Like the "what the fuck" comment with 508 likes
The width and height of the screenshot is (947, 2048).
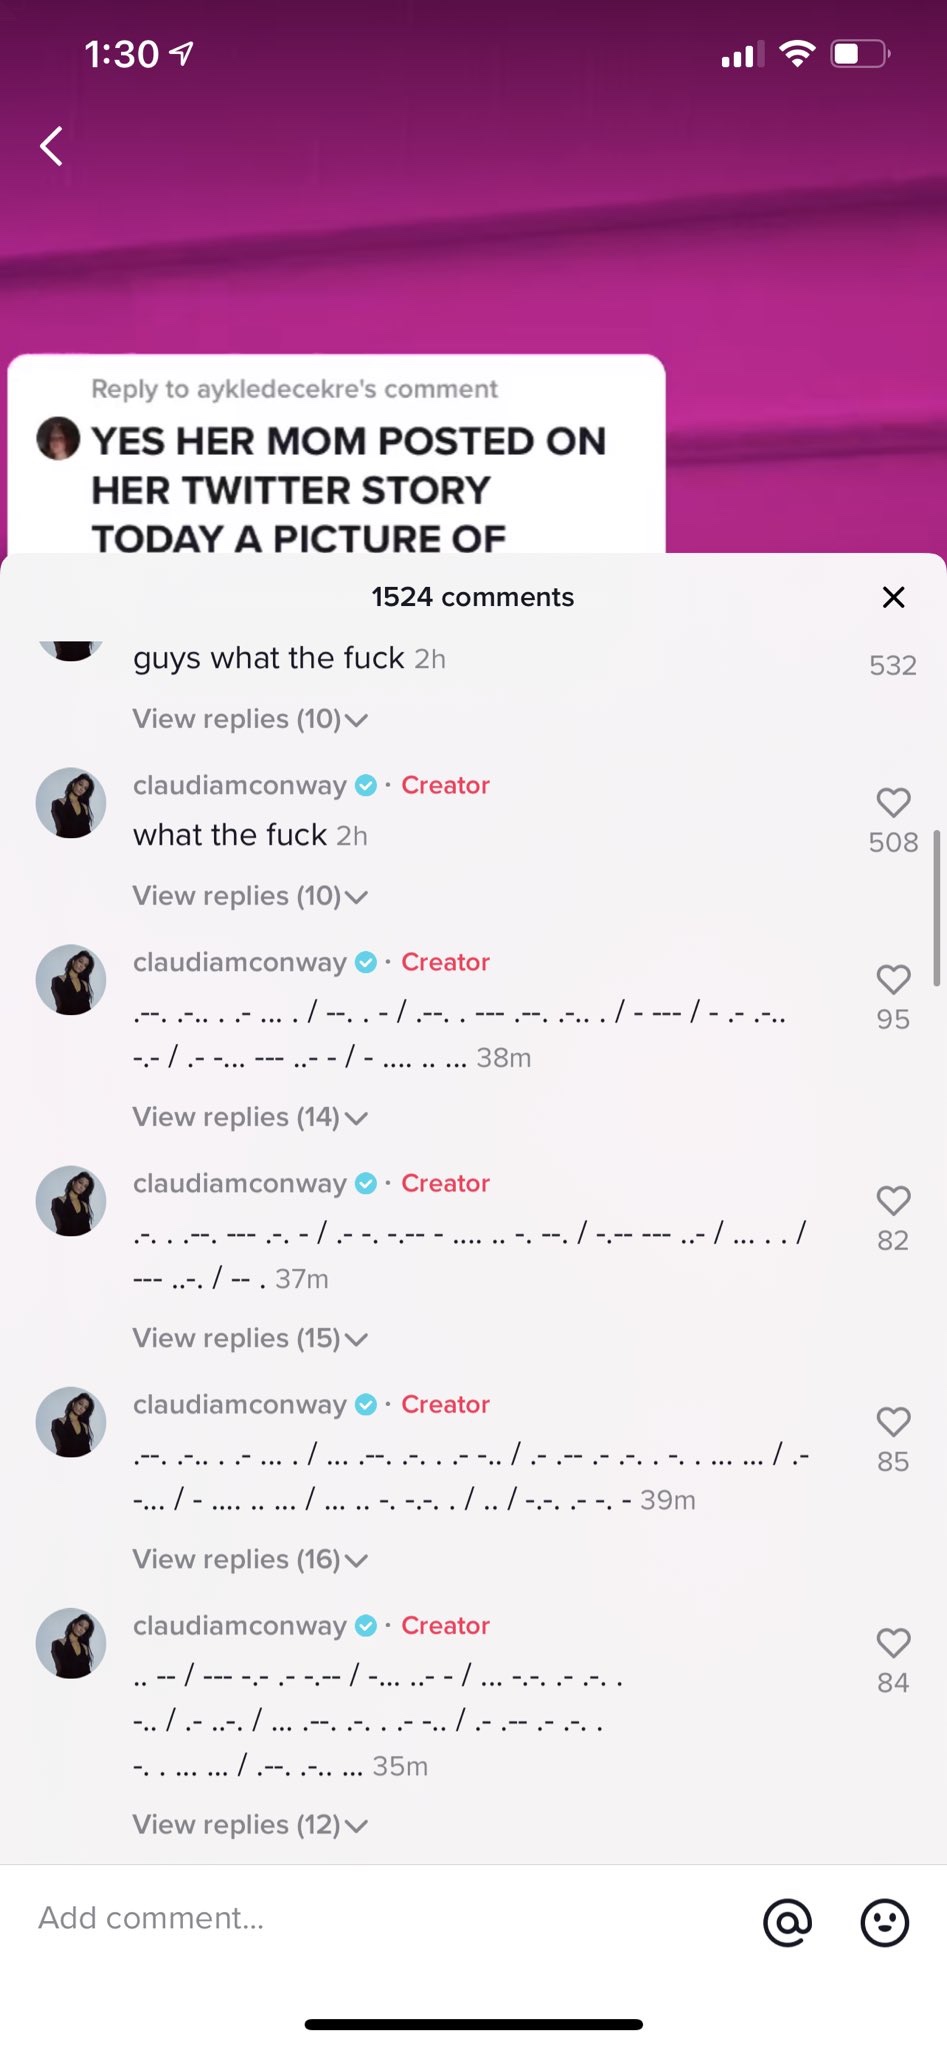(x=893, y=802)
